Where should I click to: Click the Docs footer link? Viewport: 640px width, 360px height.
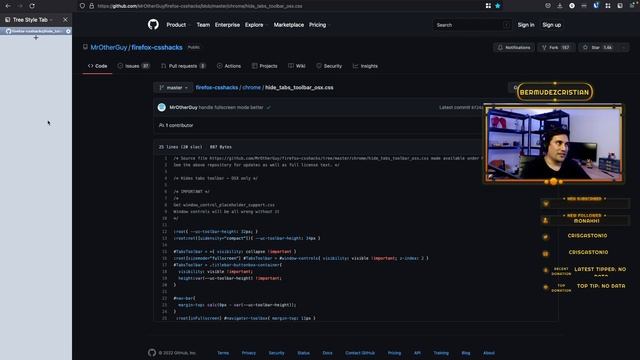[x=327, y=353]
